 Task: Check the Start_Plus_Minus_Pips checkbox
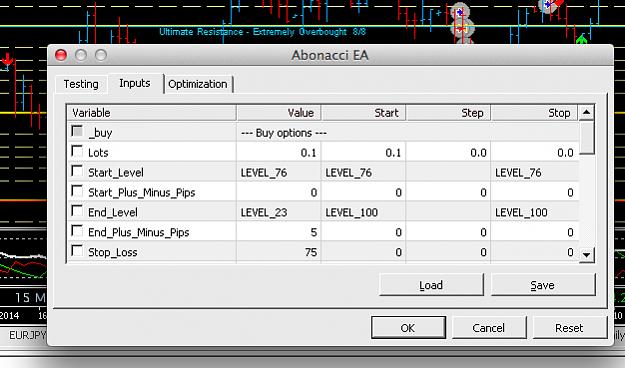click(77, 191)
